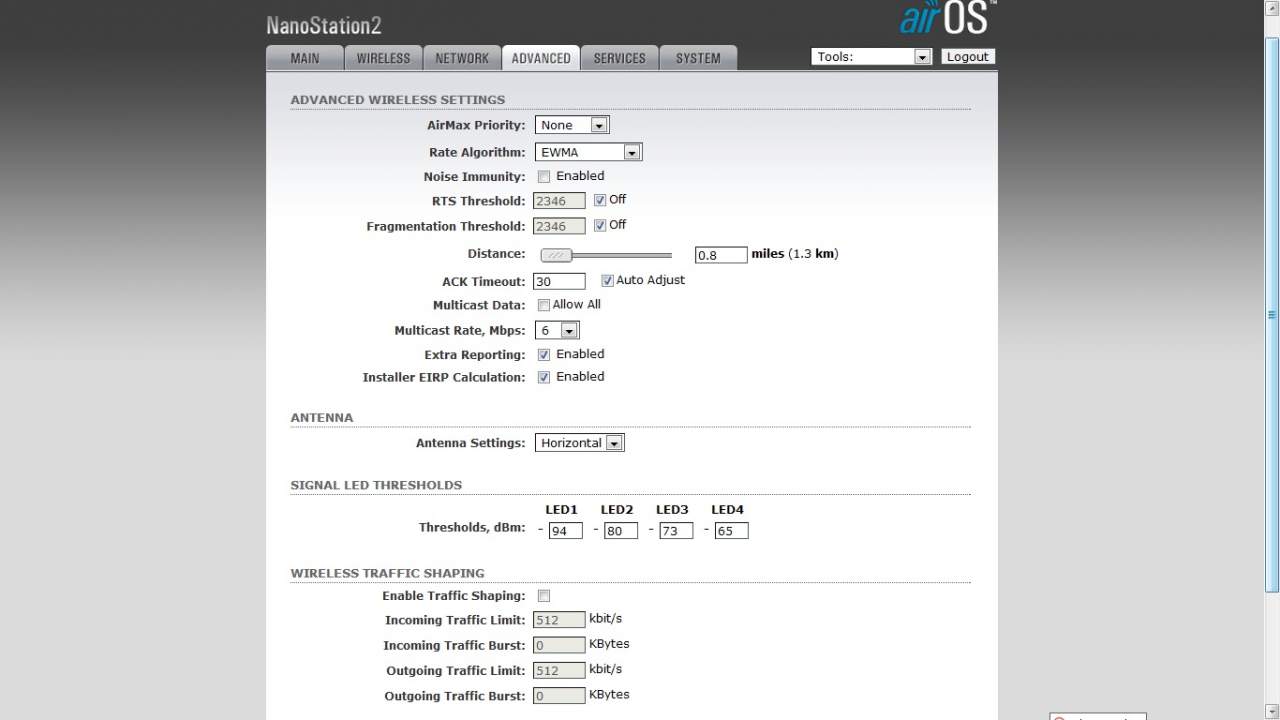Click the SIGNAL LED THRESHOLDS heading
This screenshot has width=1280, height=720.
pyautogui.click(x=376, y=485)
